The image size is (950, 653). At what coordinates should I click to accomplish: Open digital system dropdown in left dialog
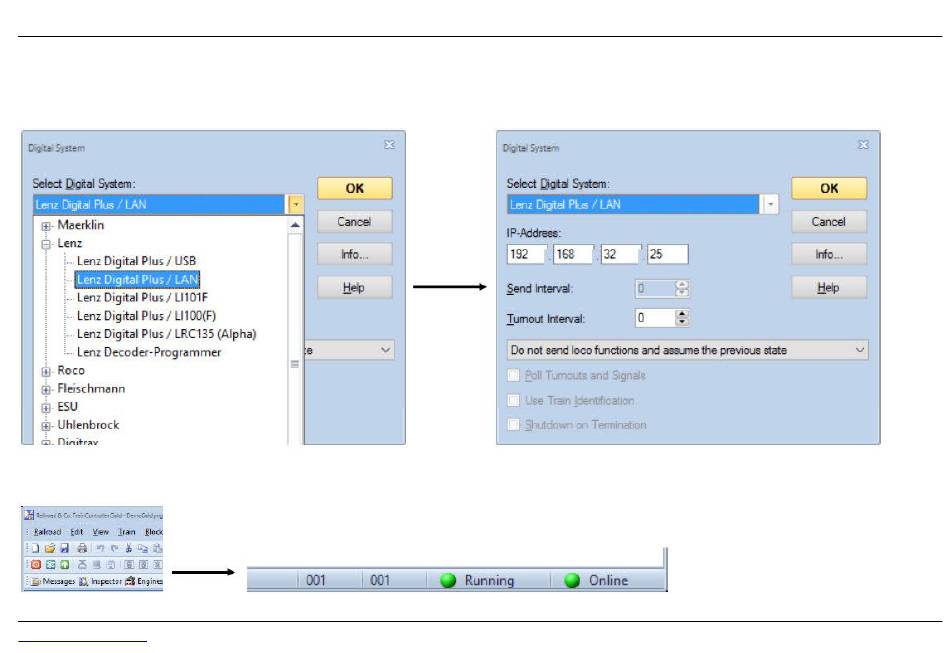pyautogui.click(x=296, y=205)
